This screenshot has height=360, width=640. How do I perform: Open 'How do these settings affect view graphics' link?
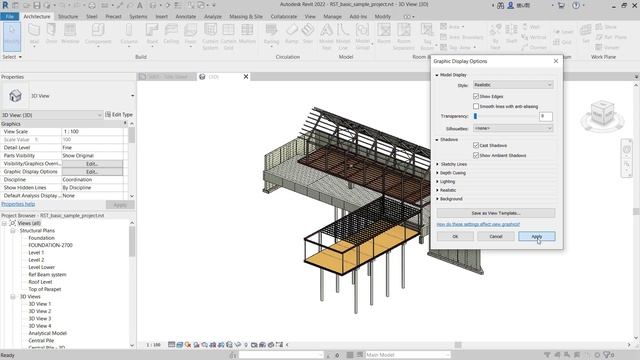[478, 224]
